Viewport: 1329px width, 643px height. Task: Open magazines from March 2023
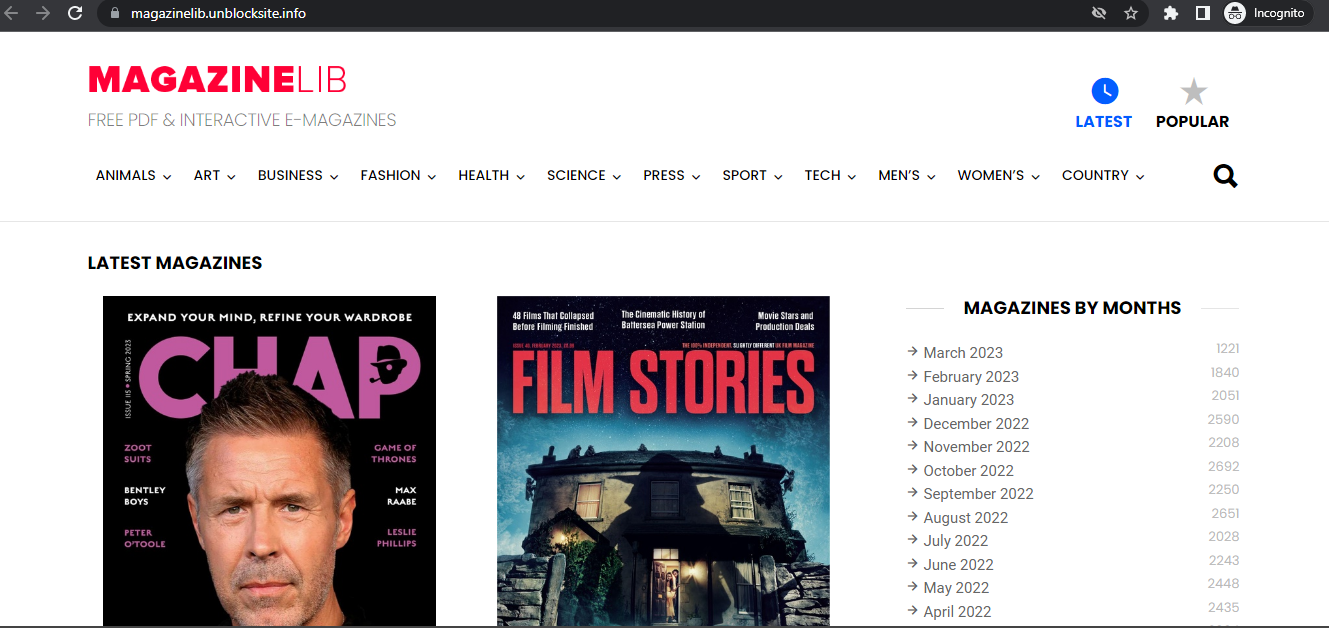pos(963,352)
